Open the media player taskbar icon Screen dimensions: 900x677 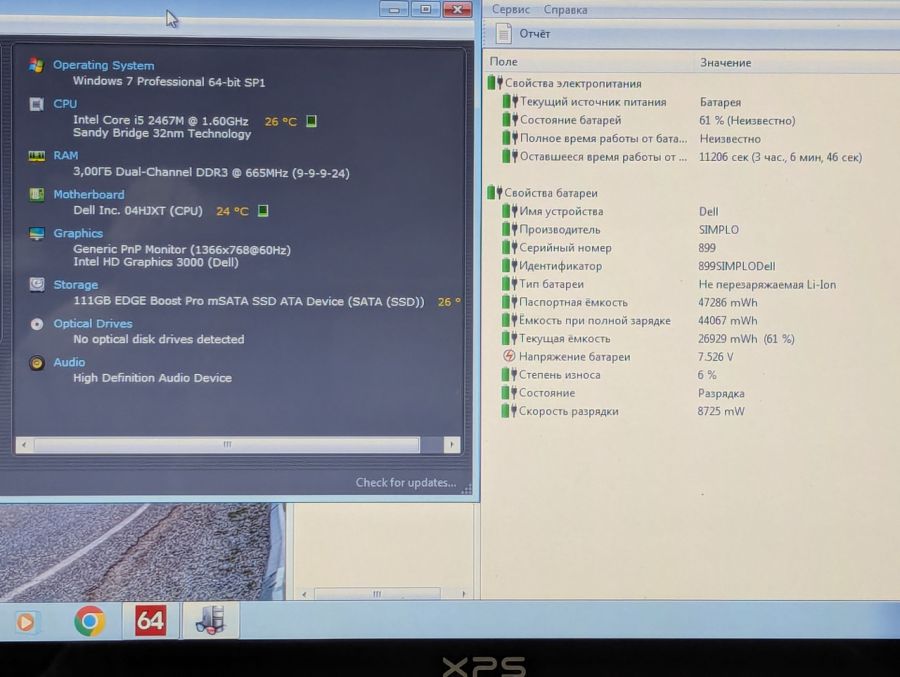click(25, 622)
